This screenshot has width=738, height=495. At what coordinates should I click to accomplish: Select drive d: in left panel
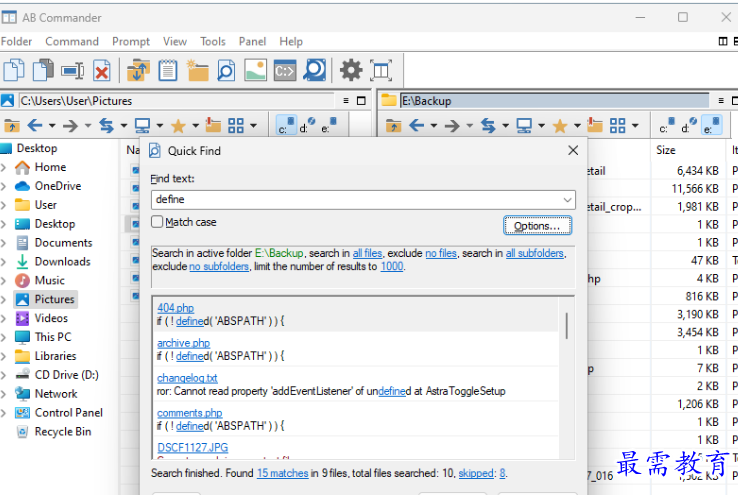[x=307, y=126]
